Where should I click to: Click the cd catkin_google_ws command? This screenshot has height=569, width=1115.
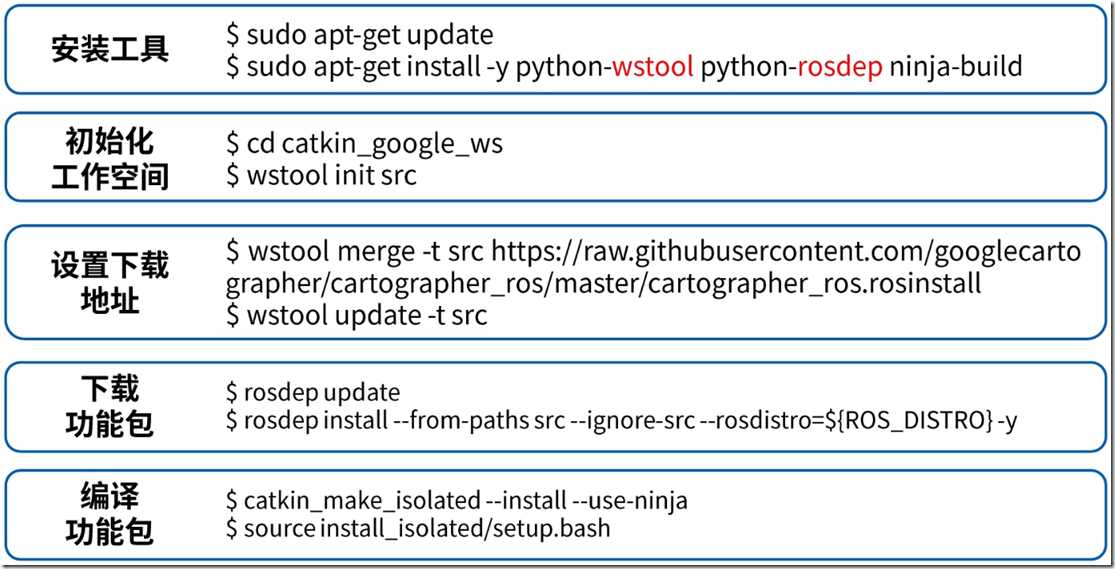[x=364, y=144]
